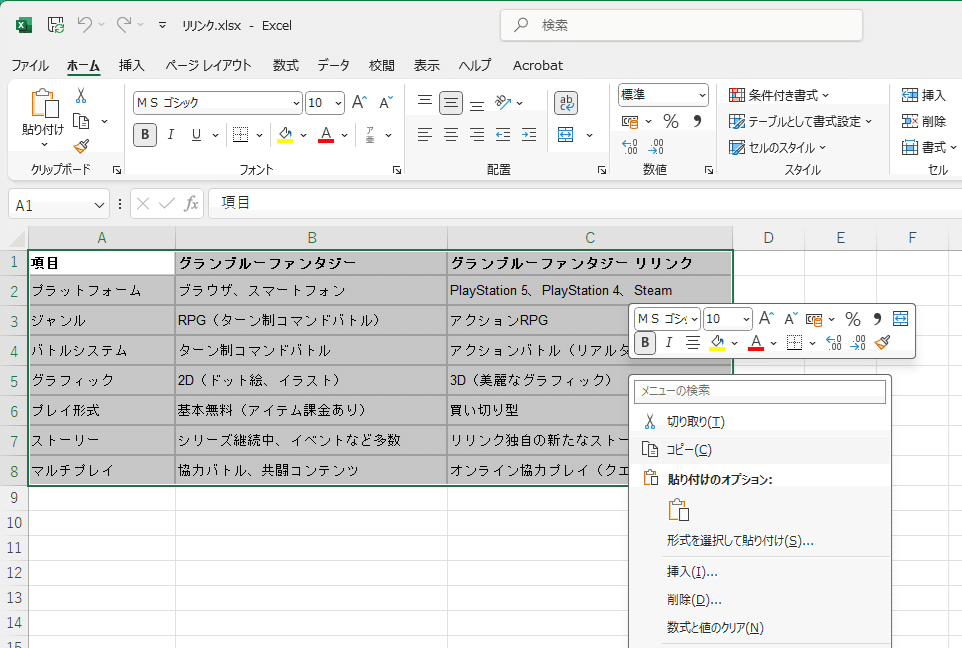The height and width of the screenshot is (648, 962).
Task: Apply yellow fill color in ribbon
Action: pyautogui.click(x=285, y=134)
